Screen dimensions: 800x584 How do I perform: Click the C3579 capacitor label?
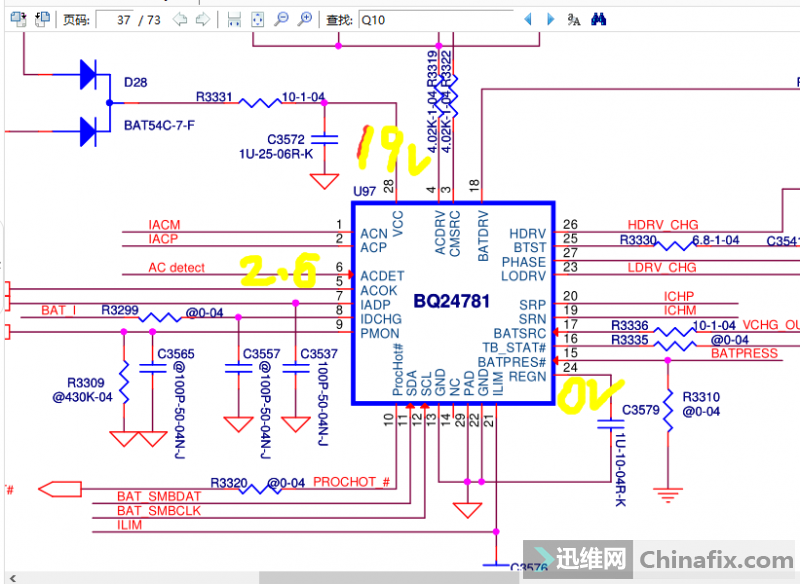pos(641,410)
